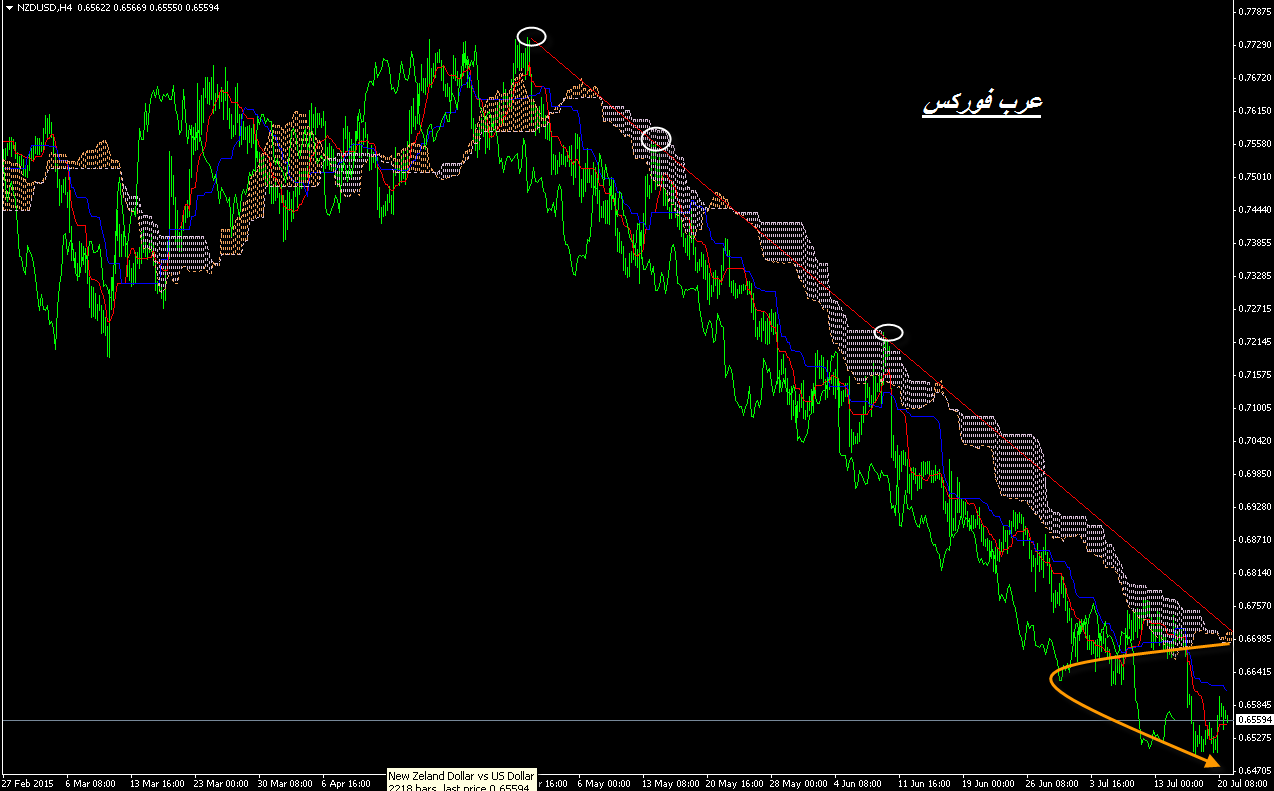Viewport: 1274px width, 791px height.
Task: Click the 6 May 00:00 time label
Action: (606, 783)
